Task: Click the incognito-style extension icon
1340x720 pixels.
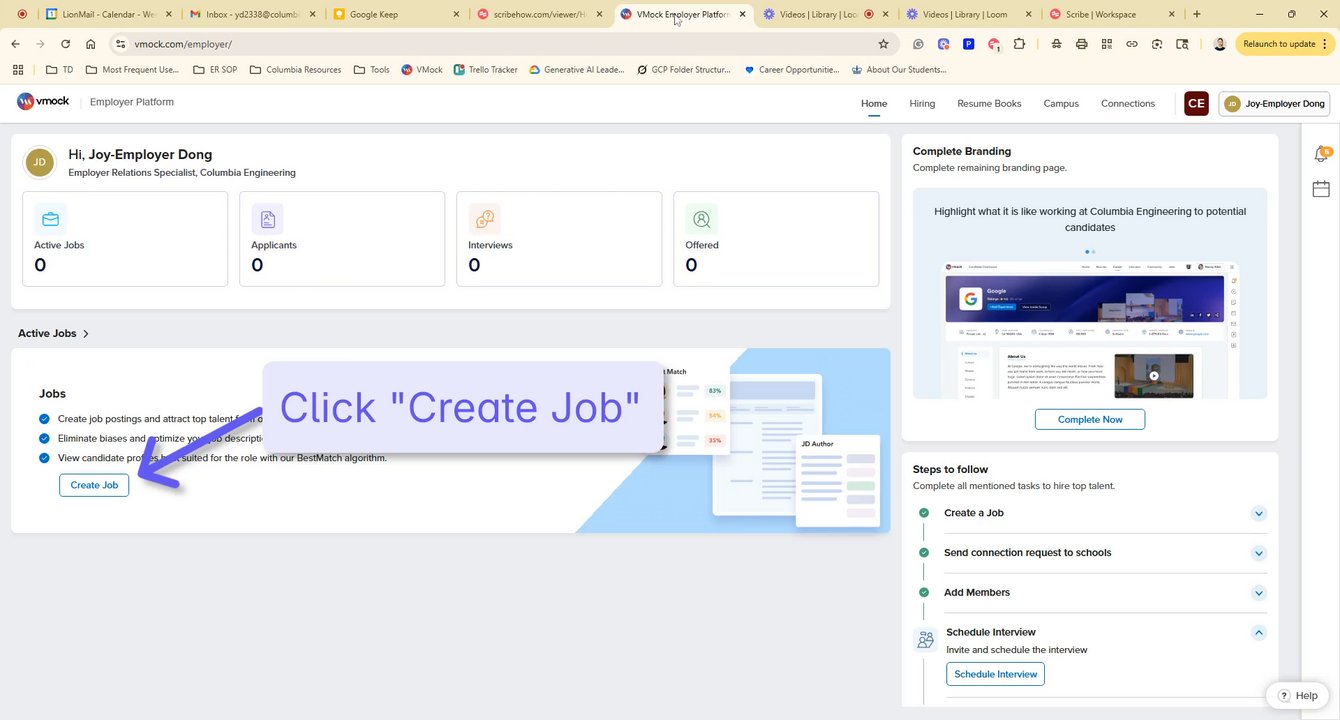Action: pyautogui.click(x=1056, y=44)
